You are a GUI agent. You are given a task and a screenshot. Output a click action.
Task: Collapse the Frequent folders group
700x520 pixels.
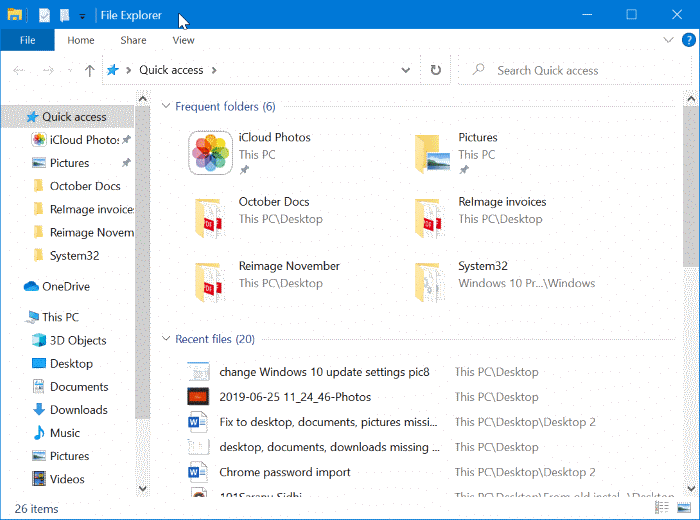(x=166, y=106)
